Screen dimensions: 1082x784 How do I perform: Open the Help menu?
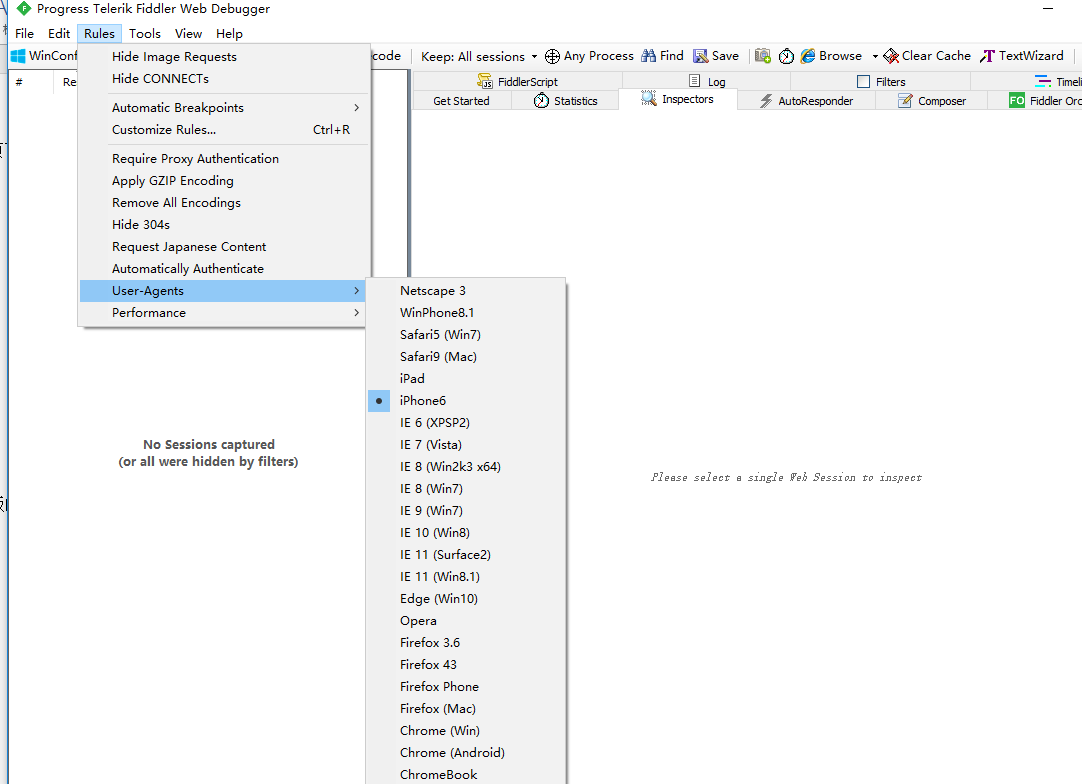click(229, 34)
